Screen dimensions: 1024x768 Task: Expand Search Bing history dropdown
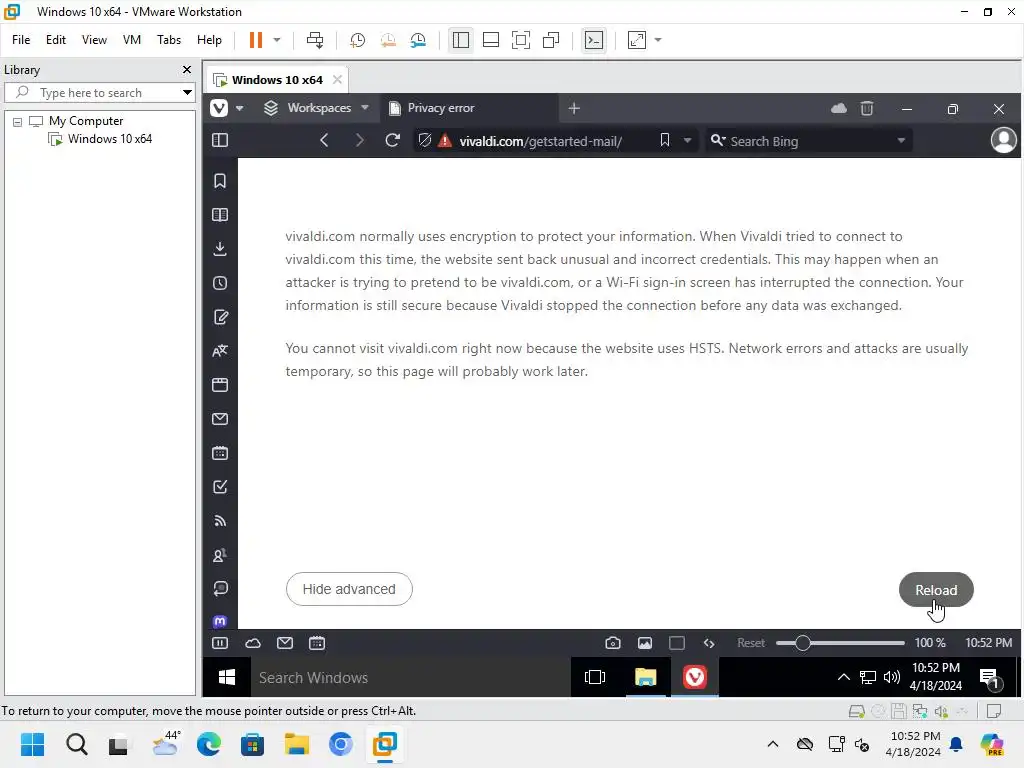pyautogui.click(x=901, y=140)
